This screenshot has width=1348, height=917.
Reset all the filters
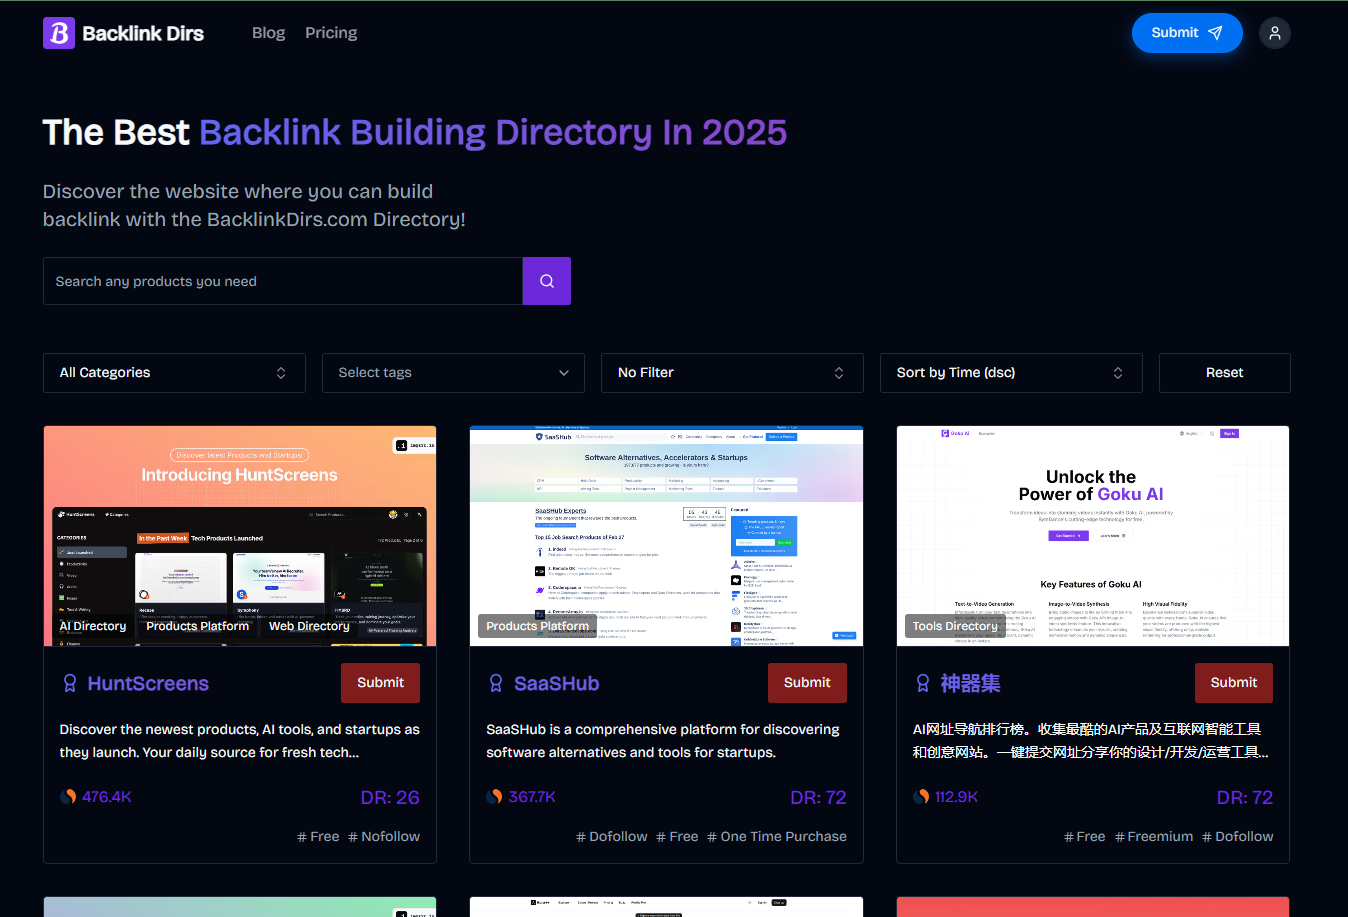[x=1224, y=373]
